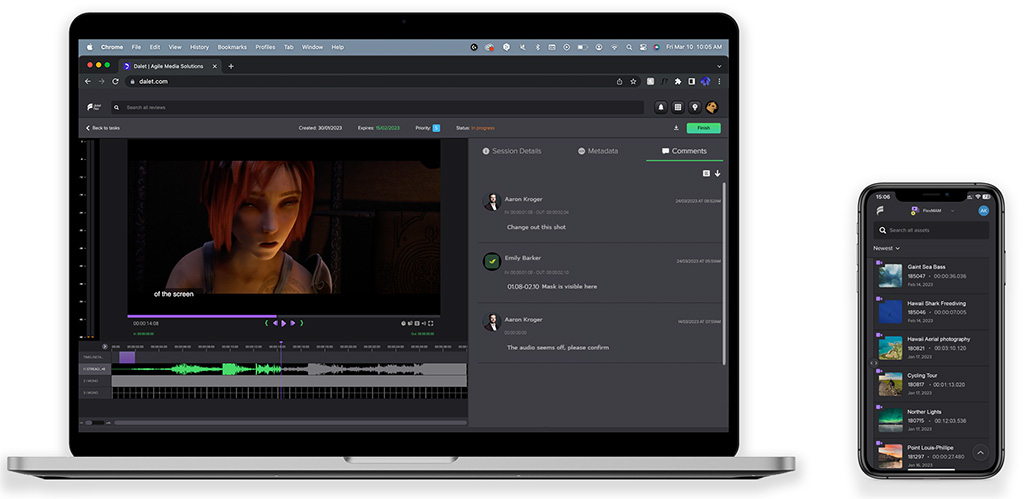1024x499 pixels.
Task: Click the volume speaker icon in player
Action: tap(423, 323)
